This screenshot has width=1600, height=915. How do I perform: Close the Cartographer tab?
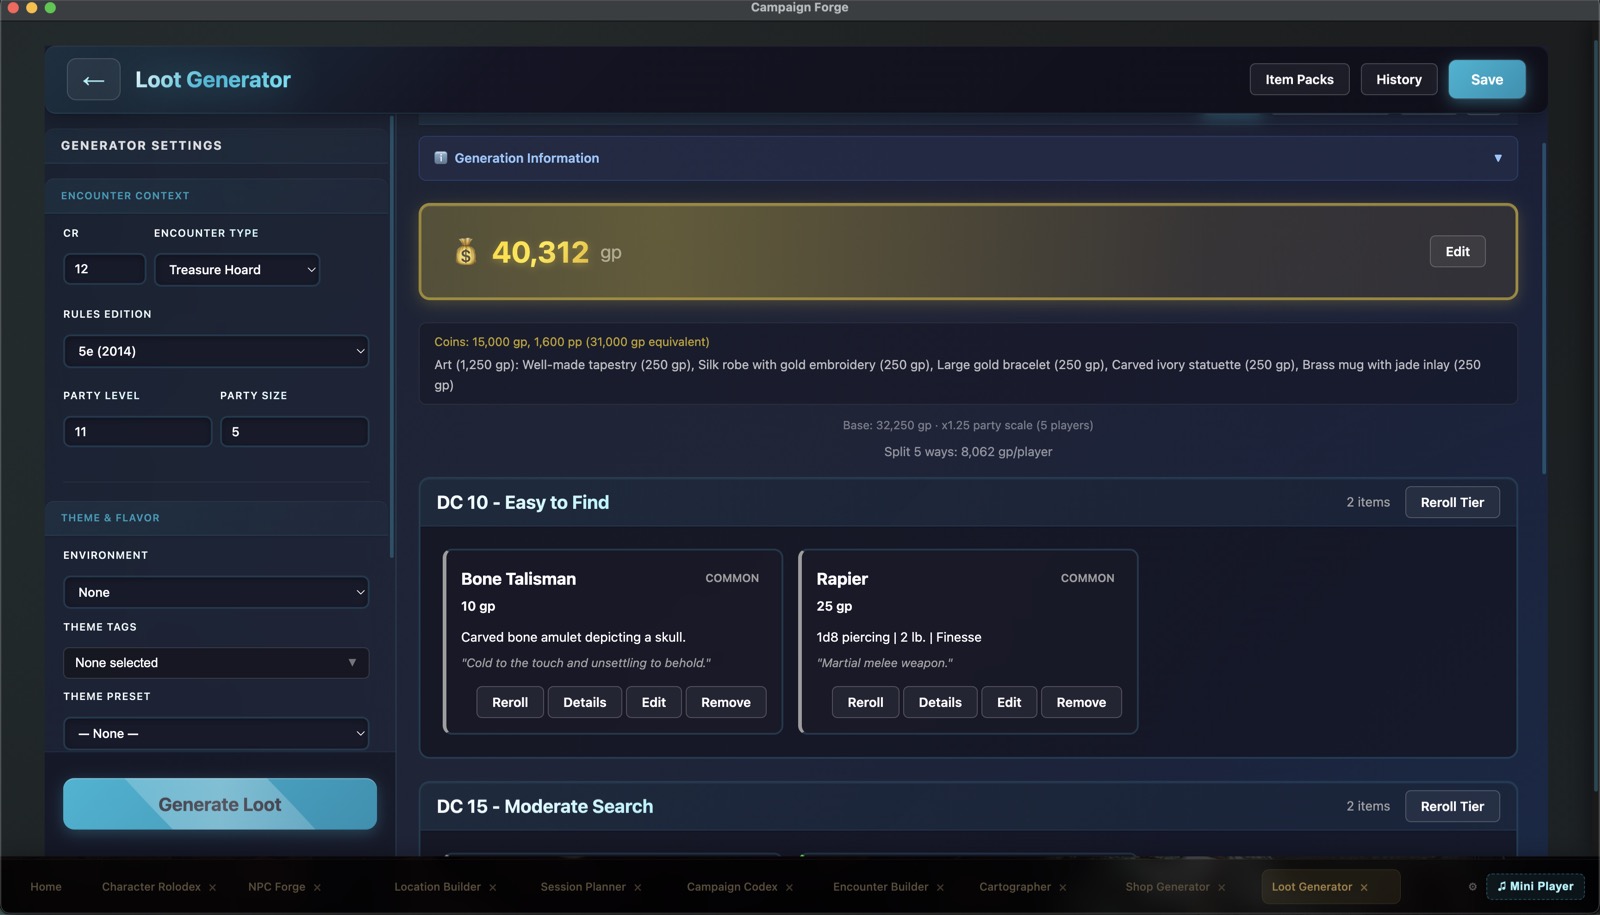click(x=1063, y=887)
